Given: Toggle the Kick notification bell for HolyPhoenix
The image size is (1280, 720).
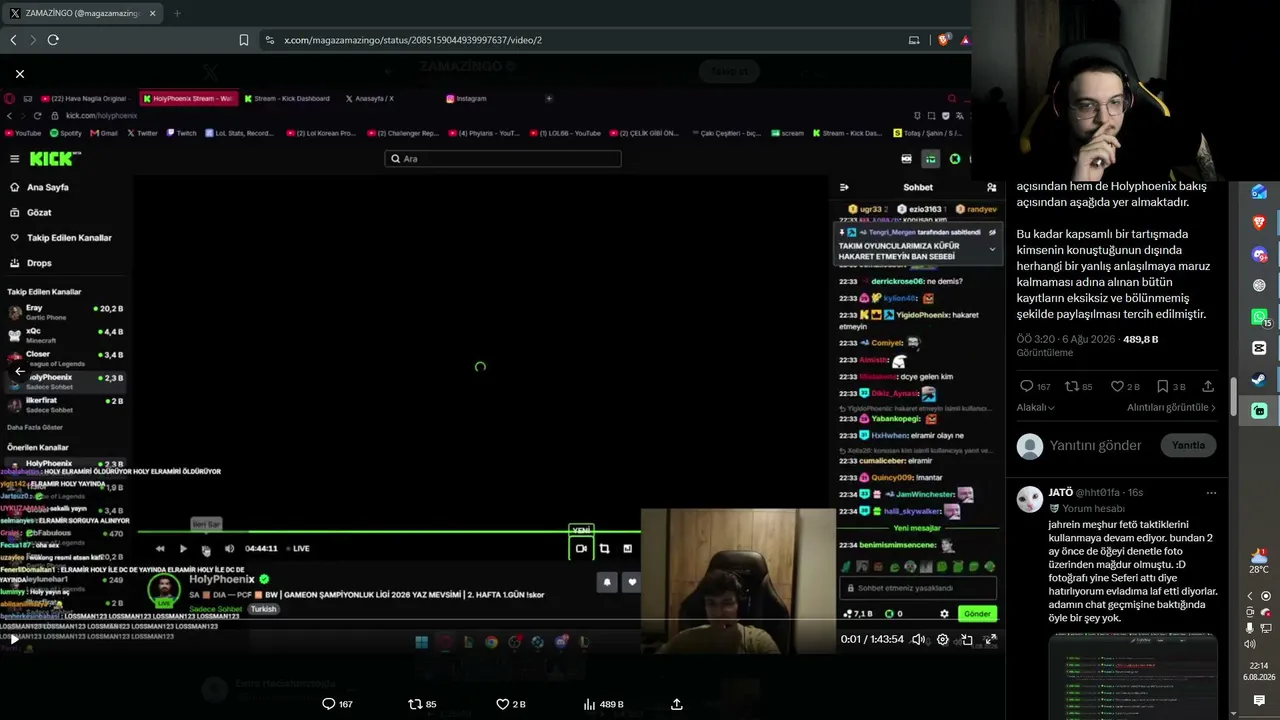Looking at the screenshot, I should [x=607, y=581].
